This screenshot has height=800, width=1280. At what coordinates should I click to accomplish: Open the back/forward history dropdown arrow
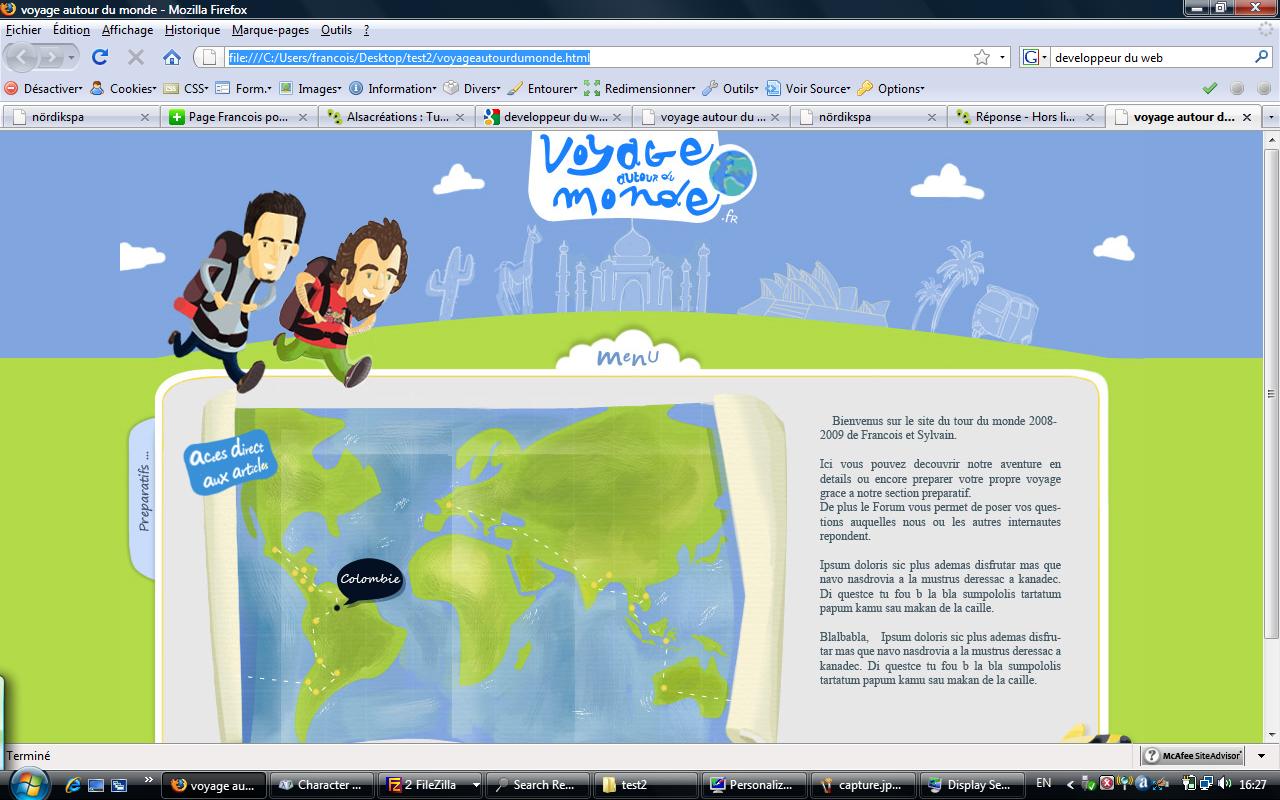pos(71,58)
